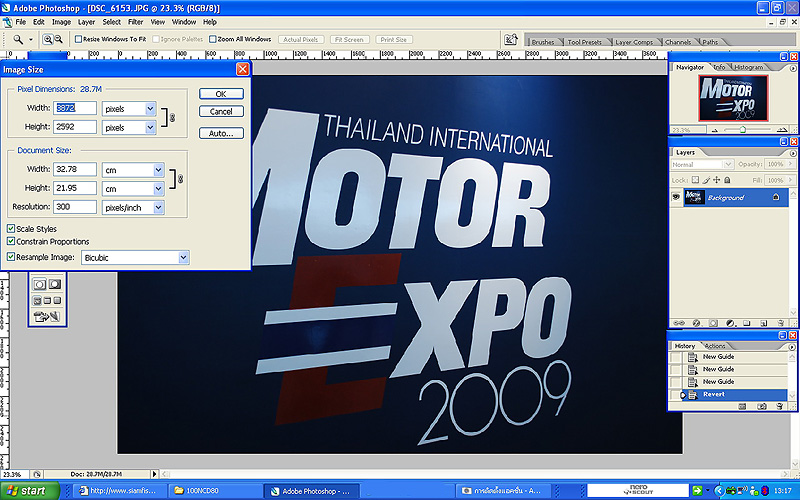Lock image pixels brush icon
800x500 pixels.
tap(706, 180)
